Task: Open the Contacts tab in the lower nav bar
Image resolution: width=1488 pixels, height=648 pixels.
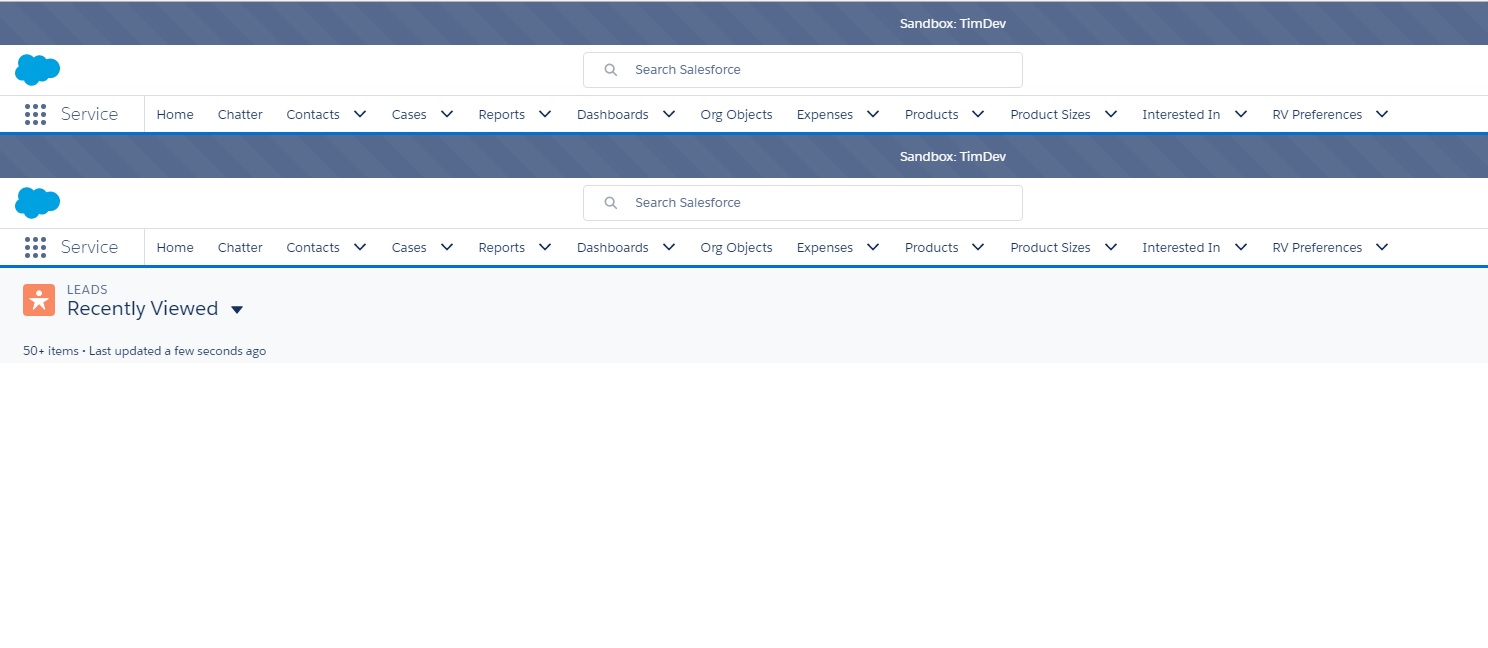Action: 313,247
